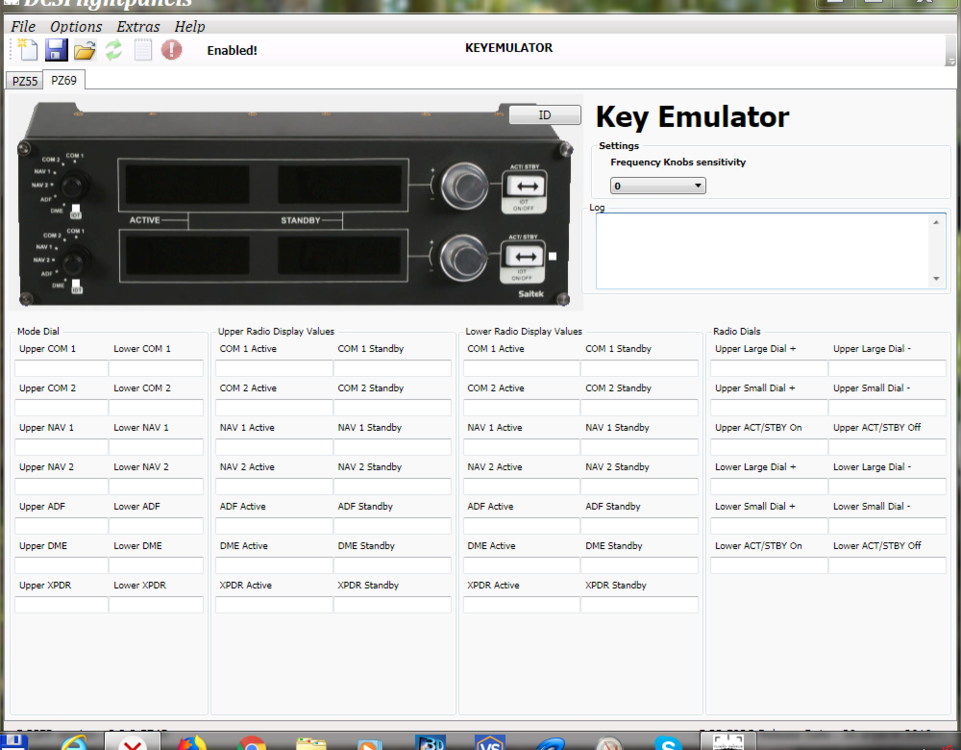
Task: Create a new profile with the New icon
Action: pyautogui.click(x=27, y=50)
